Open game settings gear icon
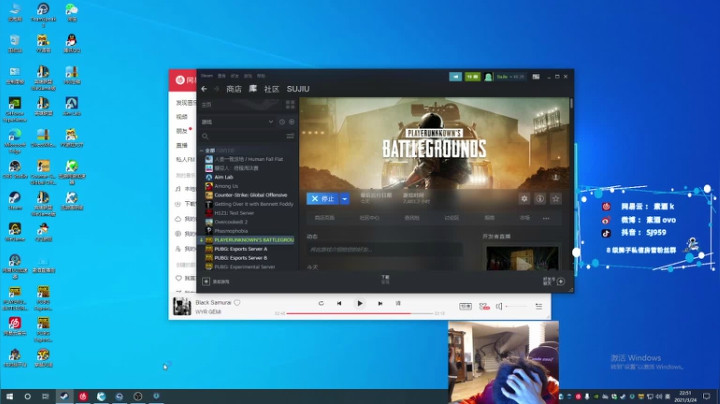 click(524, 199)
